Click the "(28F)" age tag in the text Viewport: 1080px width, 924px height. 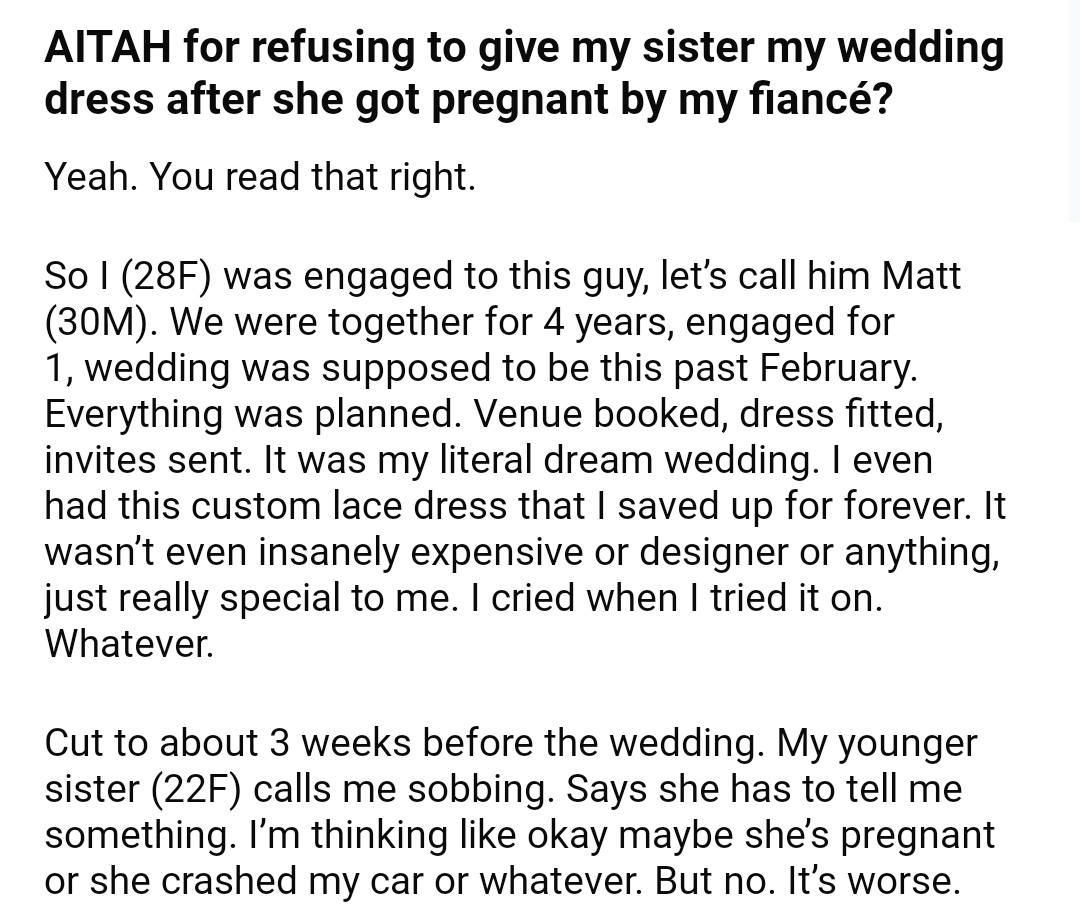click(x=165, y=275)
